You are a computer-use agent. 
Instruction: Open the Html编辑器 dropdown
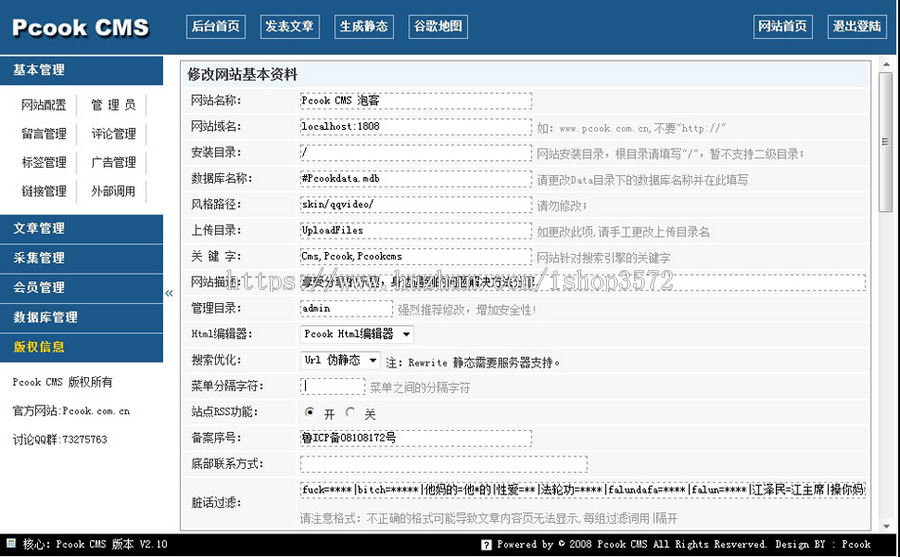click(356, 334)
